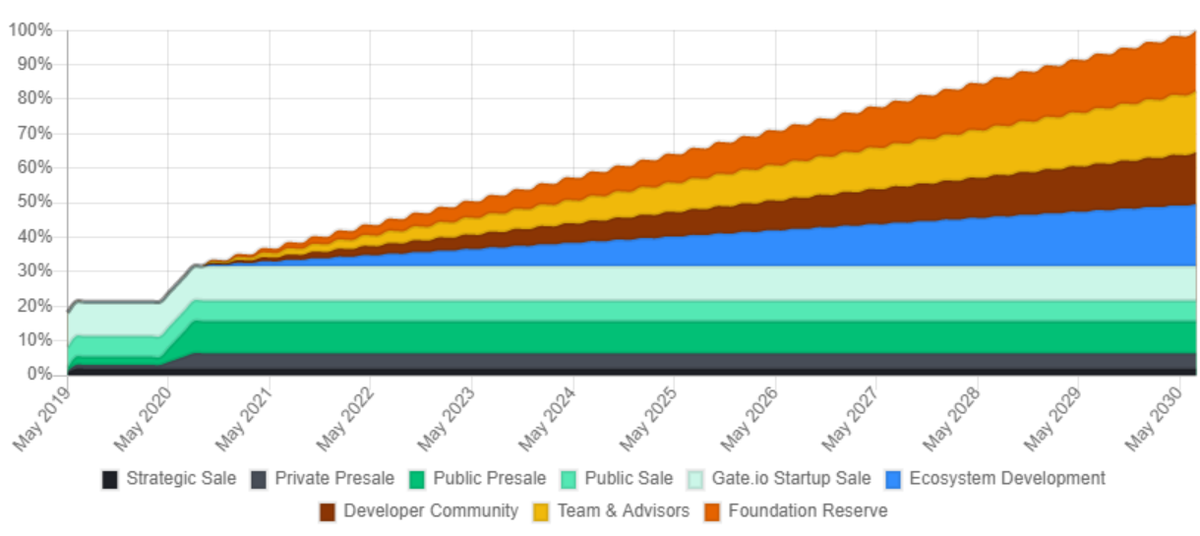The image size is (1200, 536).
Task: Toggle the Team & Advisors legend text
Action: [x=623, y=511]
